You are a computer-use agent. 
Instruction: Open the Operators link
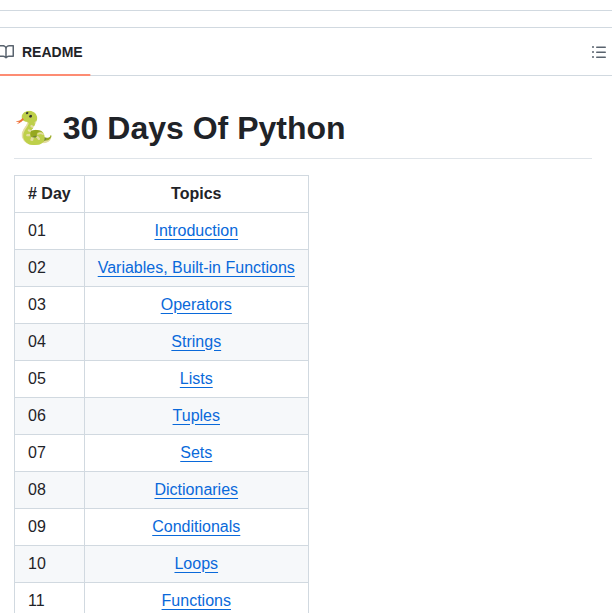pos(196,305)
